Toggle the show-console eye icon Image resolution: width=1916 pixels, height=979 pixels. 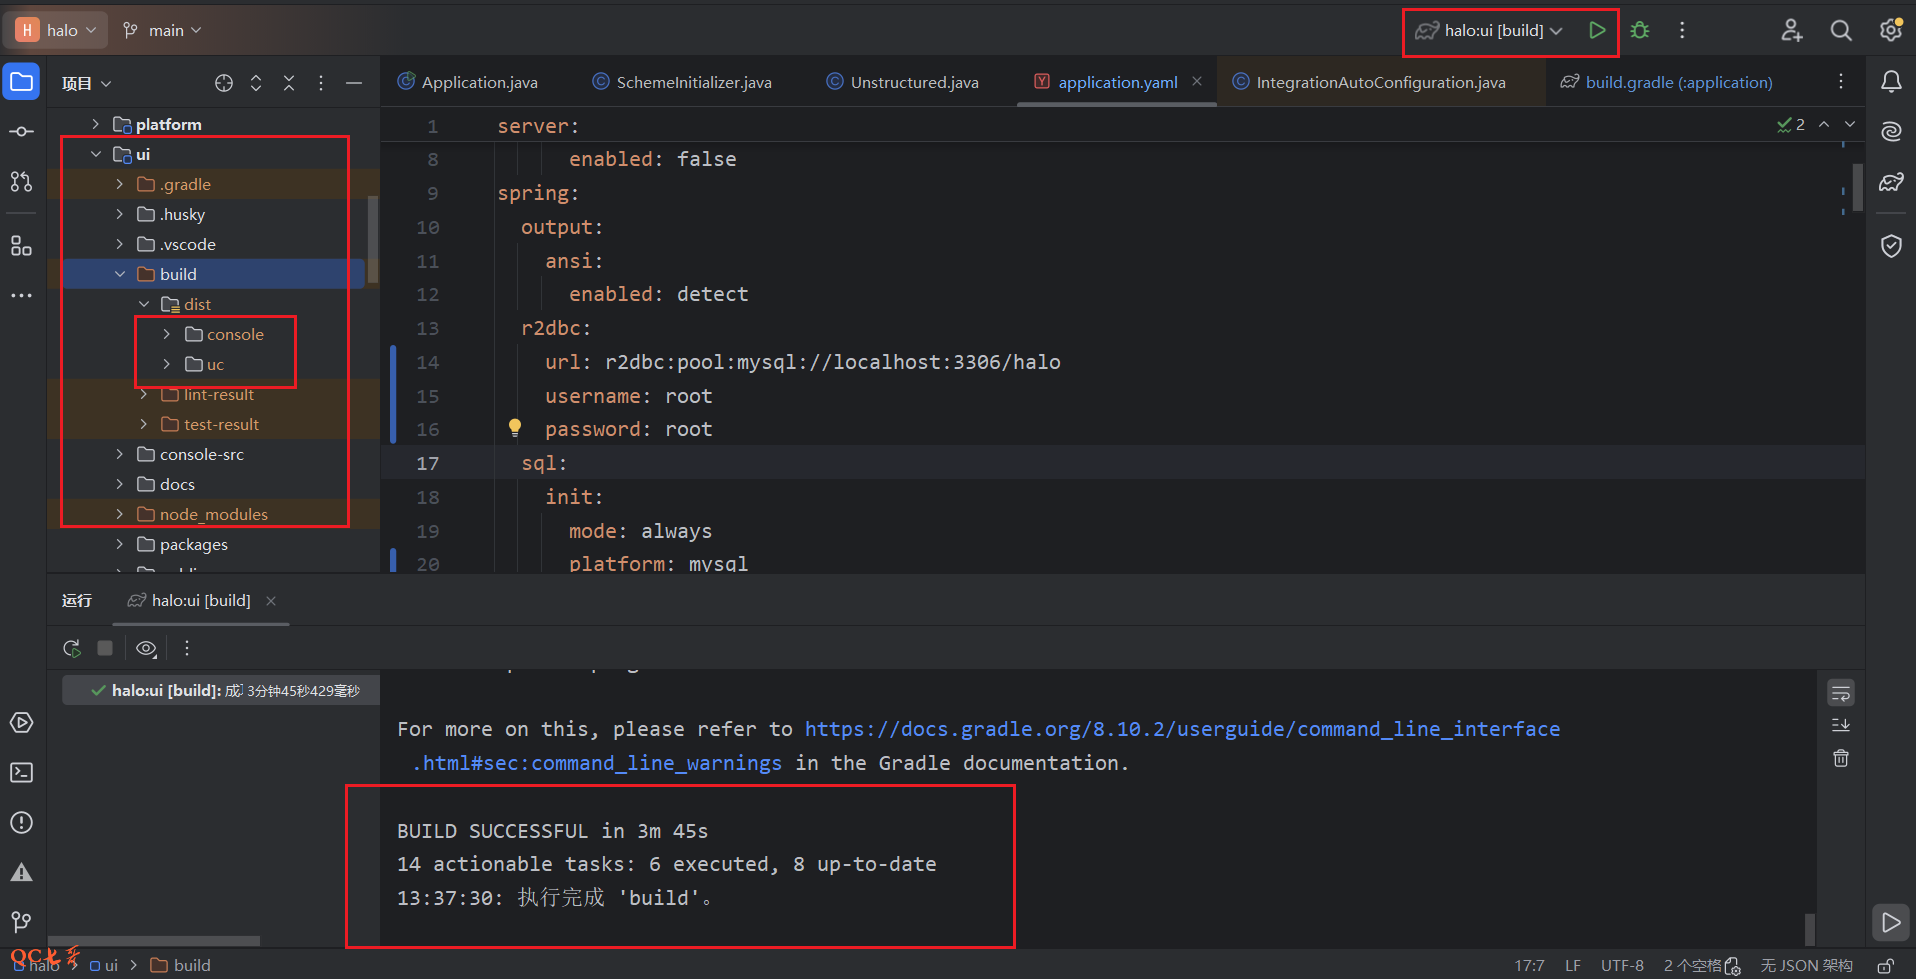[146, 648]
